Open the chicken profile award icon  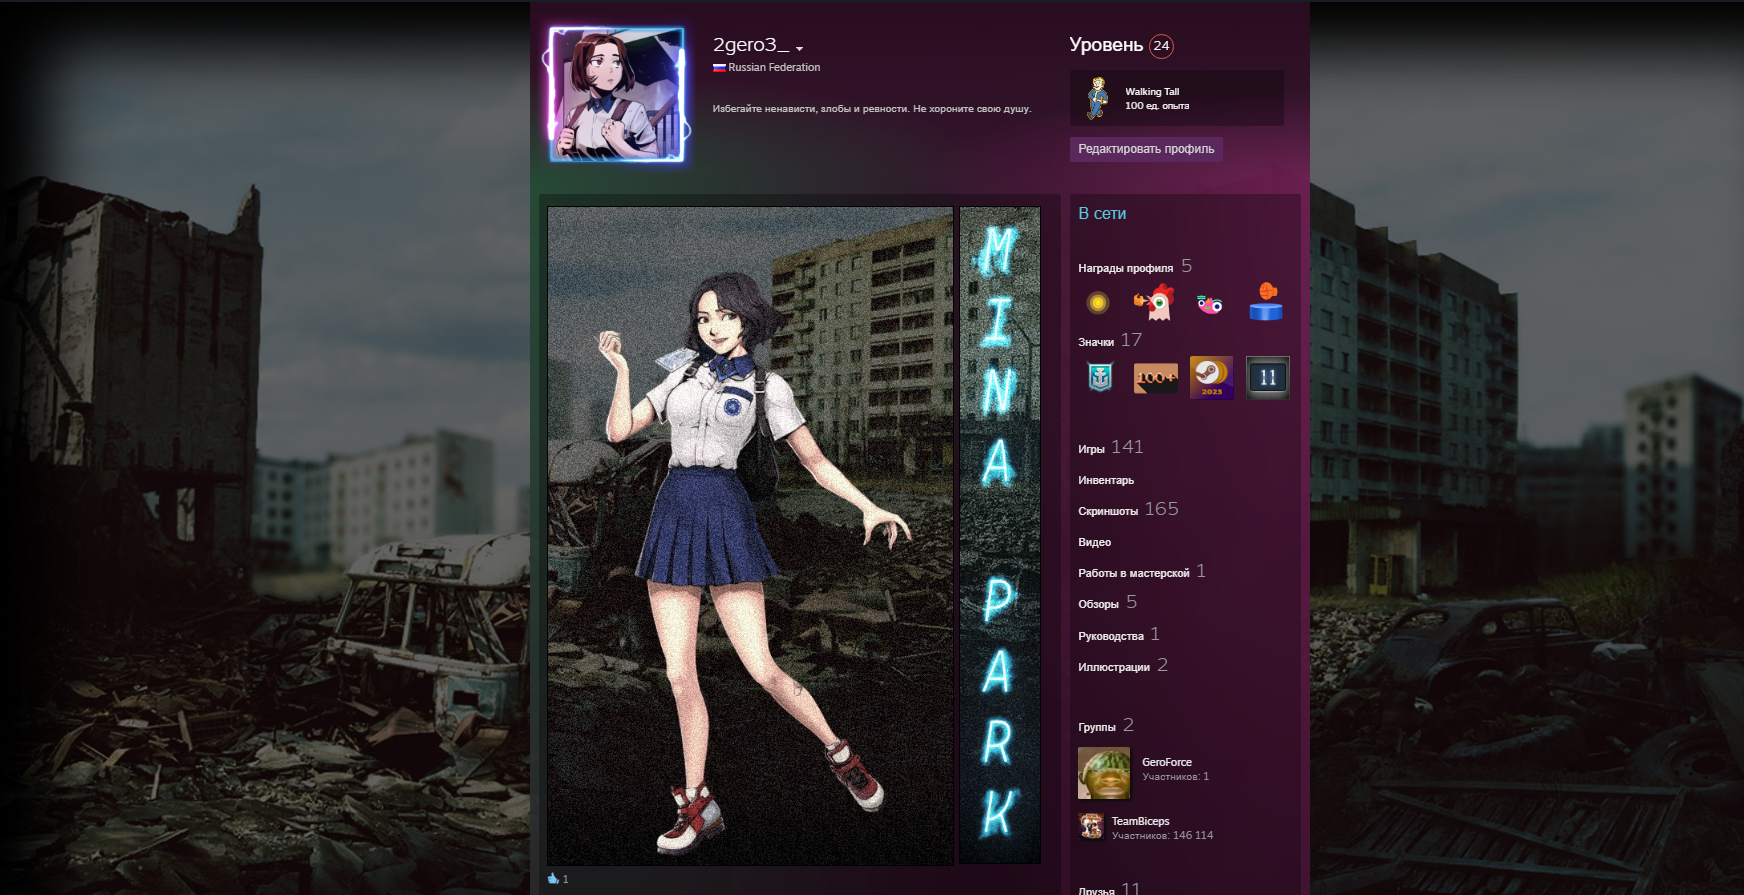point(1153,302)
